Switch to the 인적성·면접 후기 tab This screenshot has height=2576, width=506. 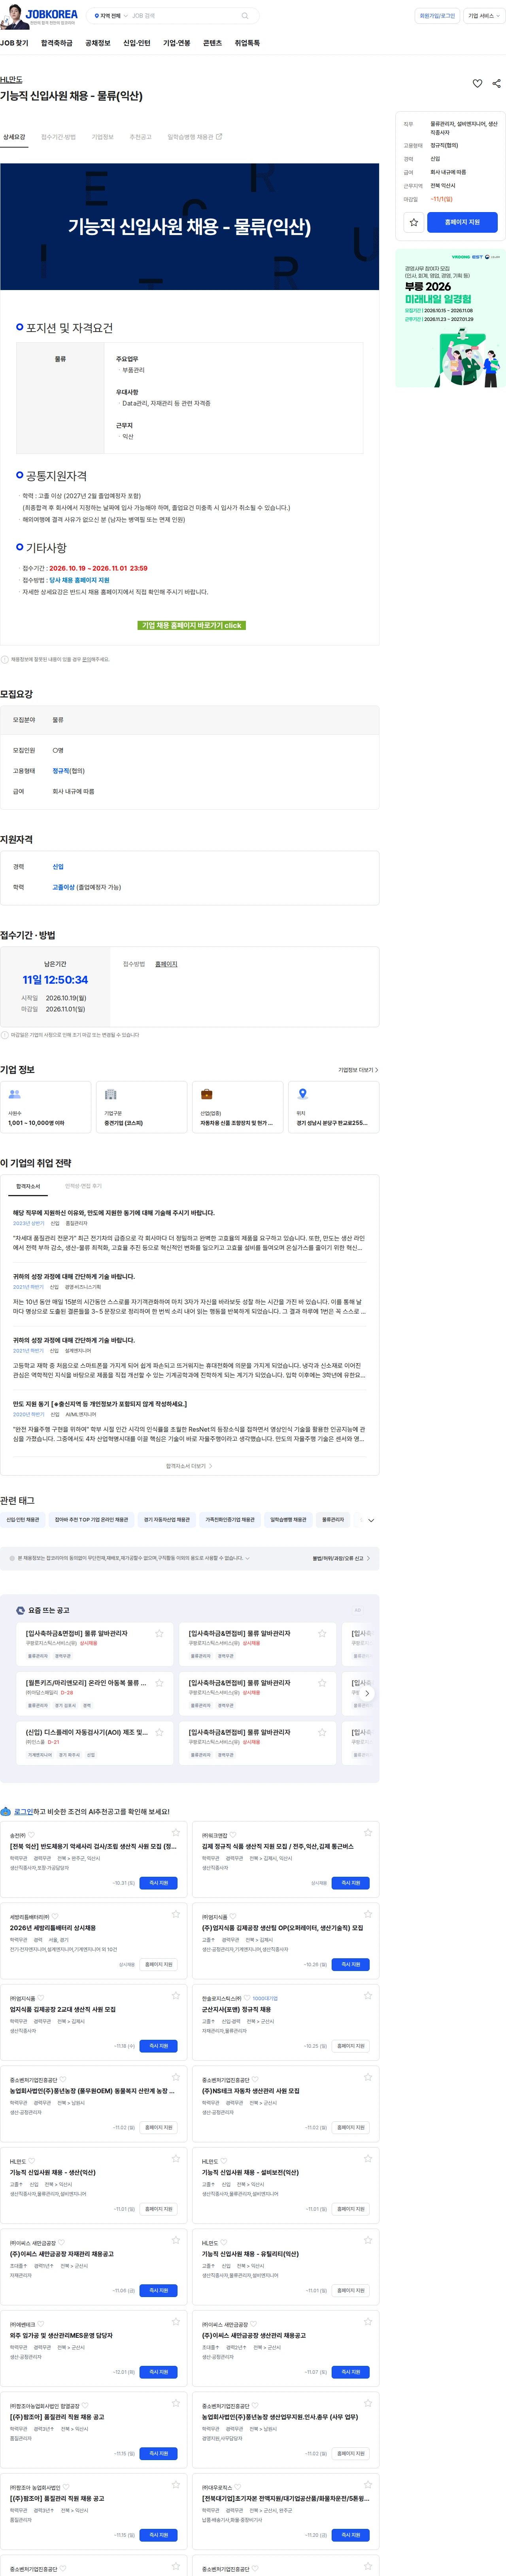click(83, 1186)
